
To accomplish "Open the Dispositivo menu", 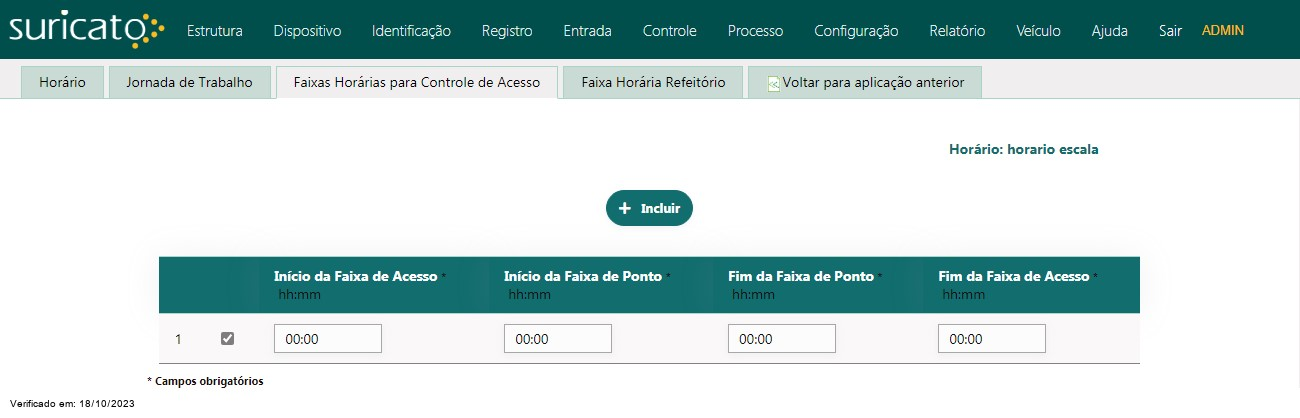I will (307, 31).
